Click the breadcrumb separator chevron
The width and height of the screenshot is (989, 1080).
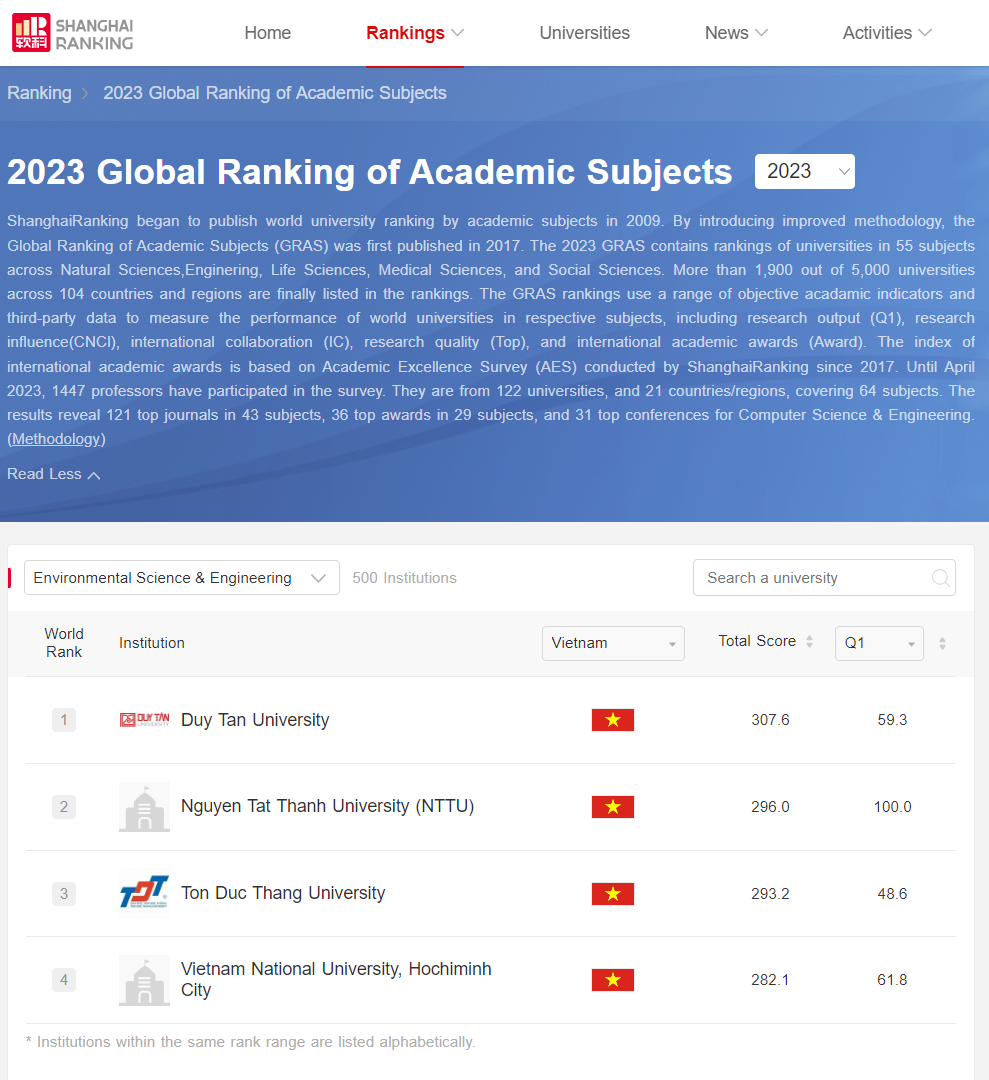tap(85, 94)
